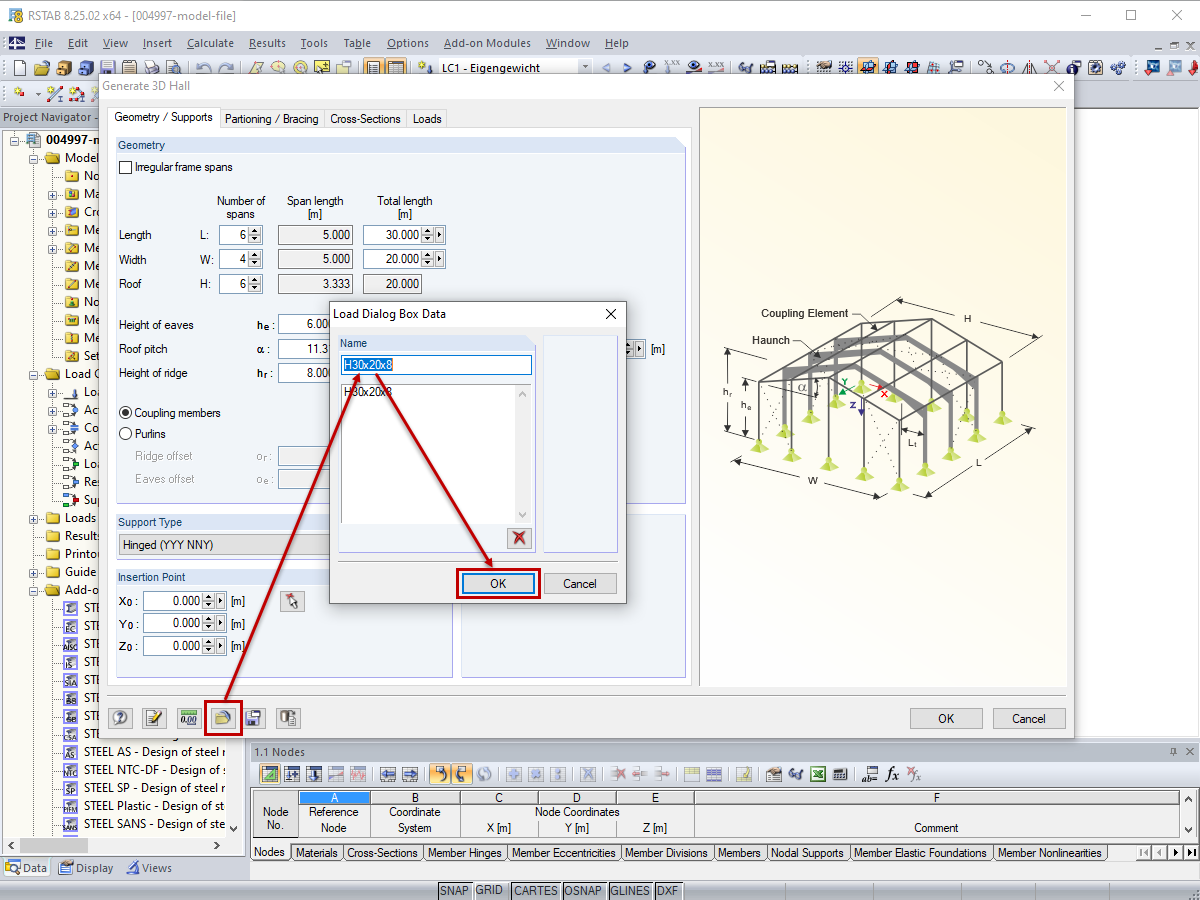1200x900 pixels.
Task: Switch to the Cross-Sections dialog tab
Action: pyautogui.click(x=365, y=118)
